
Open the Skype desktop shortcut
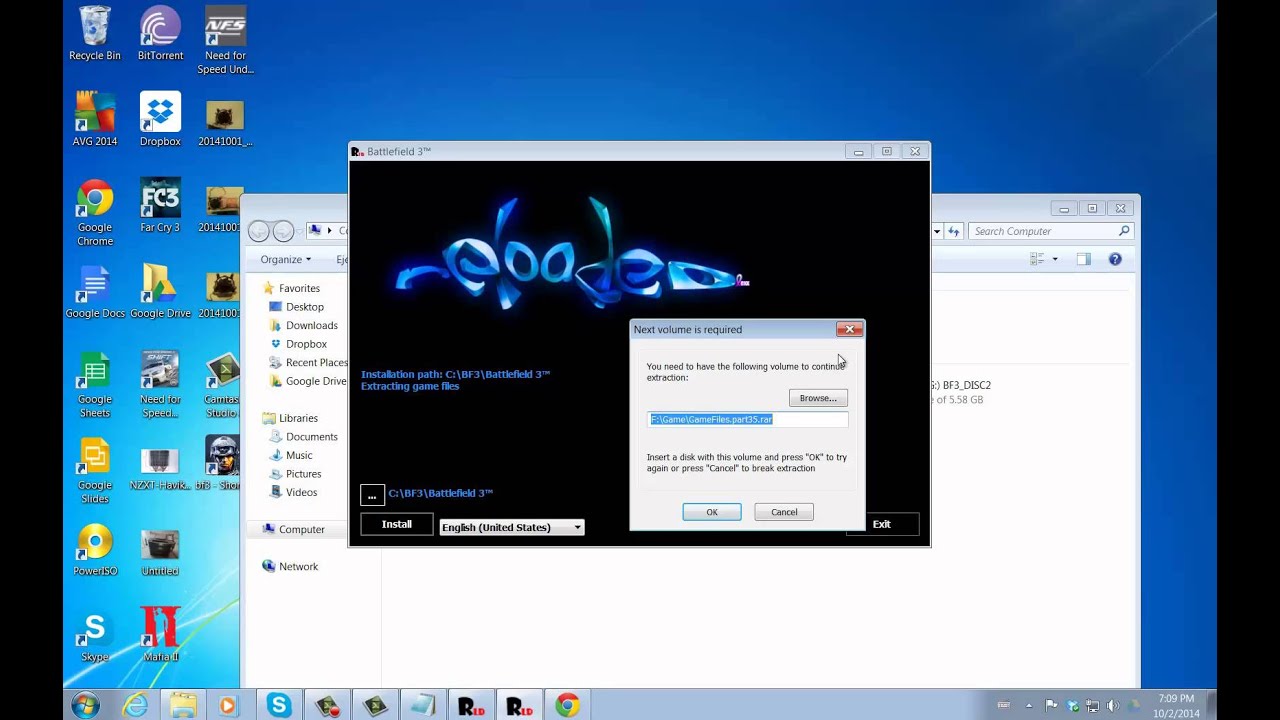click(95, 636)
